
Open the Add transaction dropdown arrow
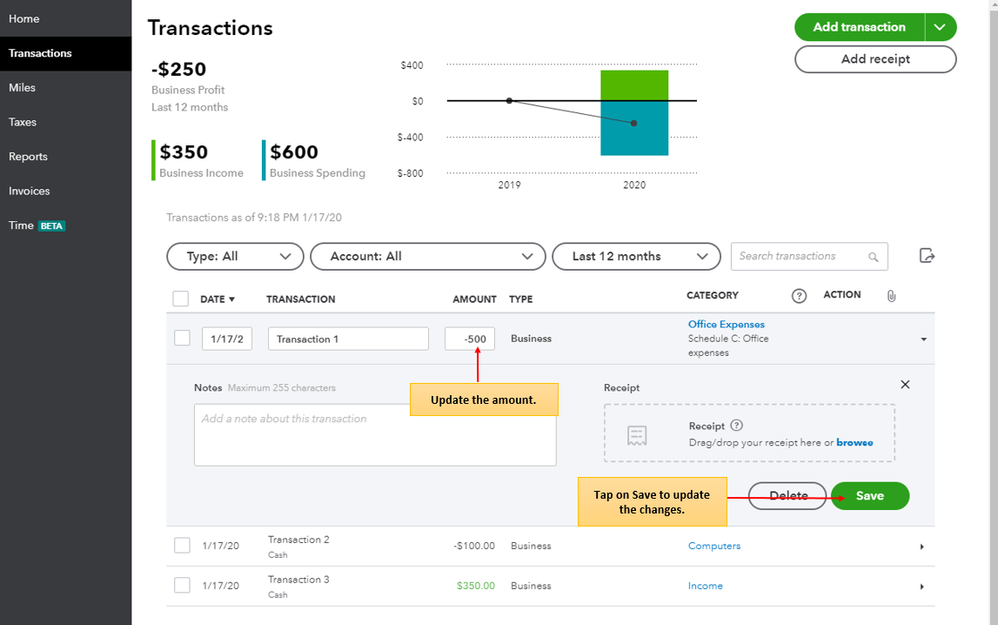(x=940, y=27)
